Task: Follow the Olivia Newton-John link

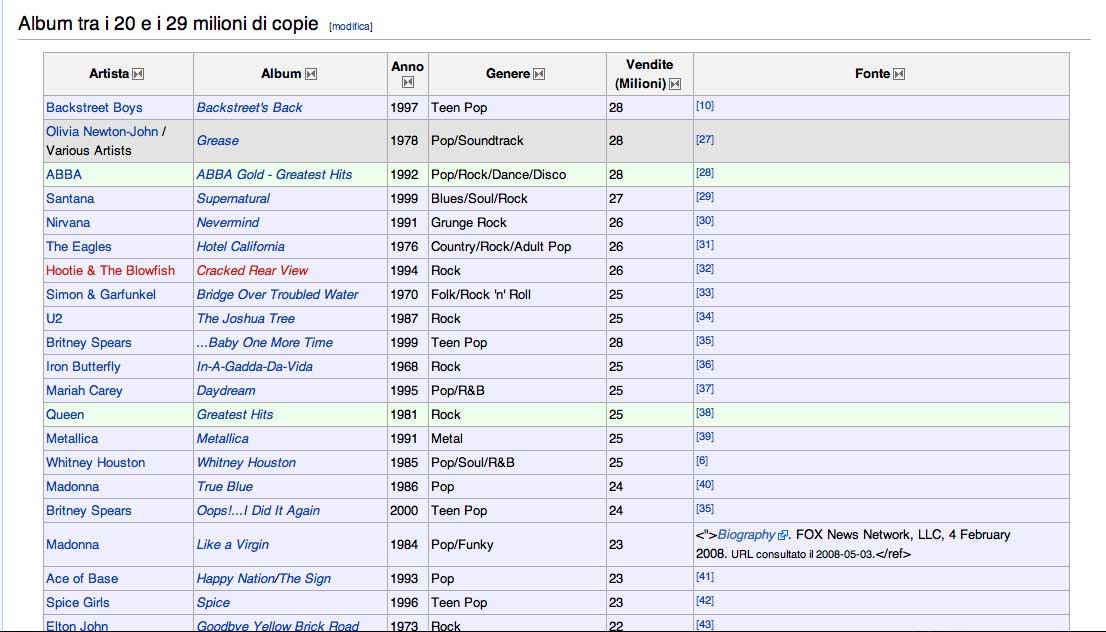Action: 102,131
